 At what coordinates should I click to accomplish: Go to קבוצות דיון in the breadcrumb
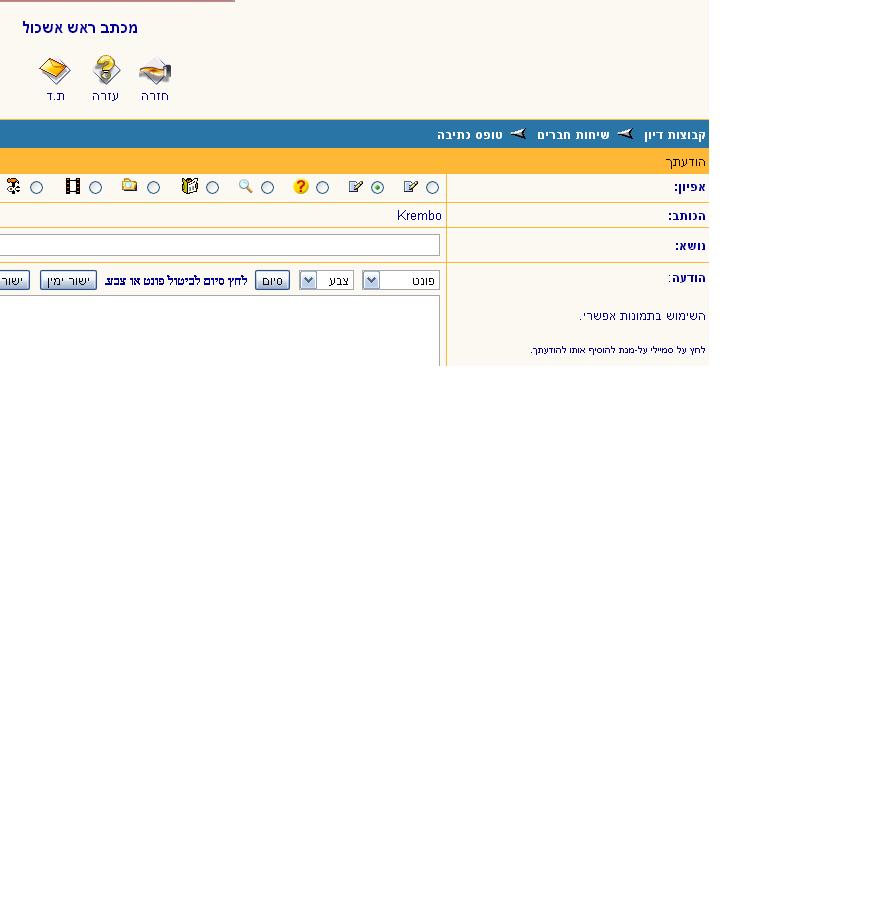pyautogui.click(x=675, y=134)
